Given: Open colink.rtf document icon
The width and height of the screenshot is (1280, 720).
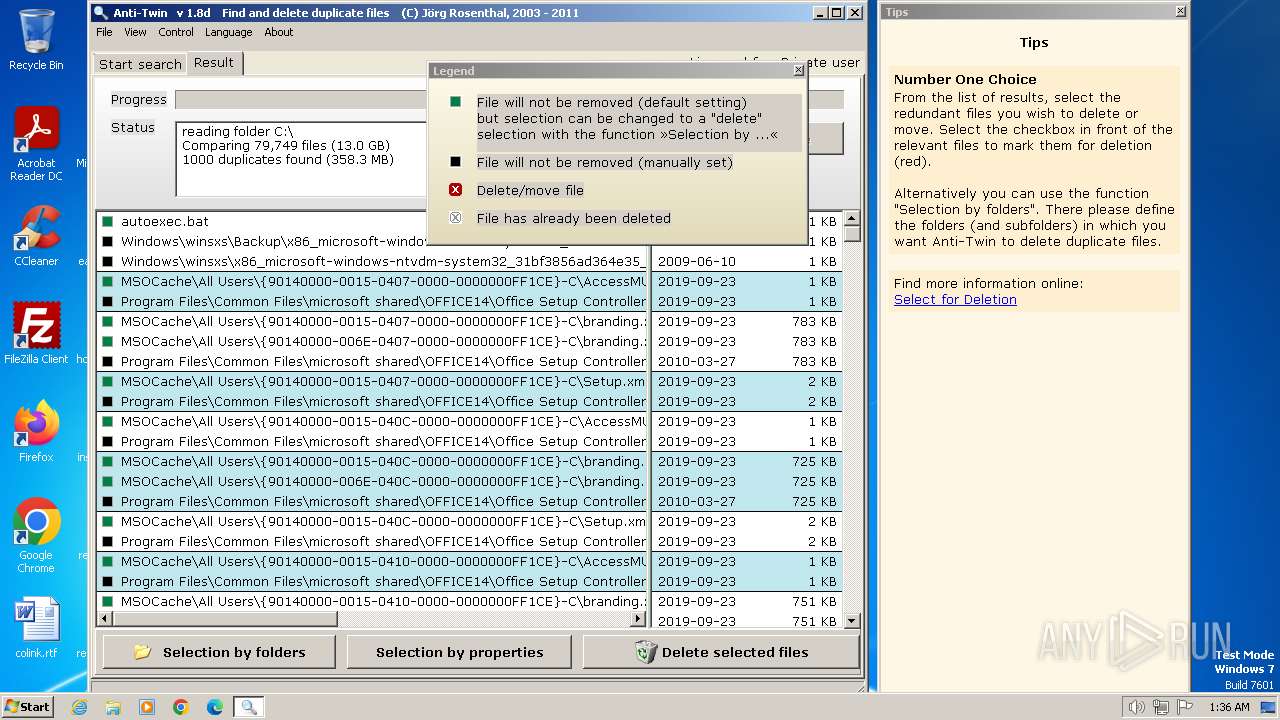Looking at the screenshot, I should coord(36,628).
